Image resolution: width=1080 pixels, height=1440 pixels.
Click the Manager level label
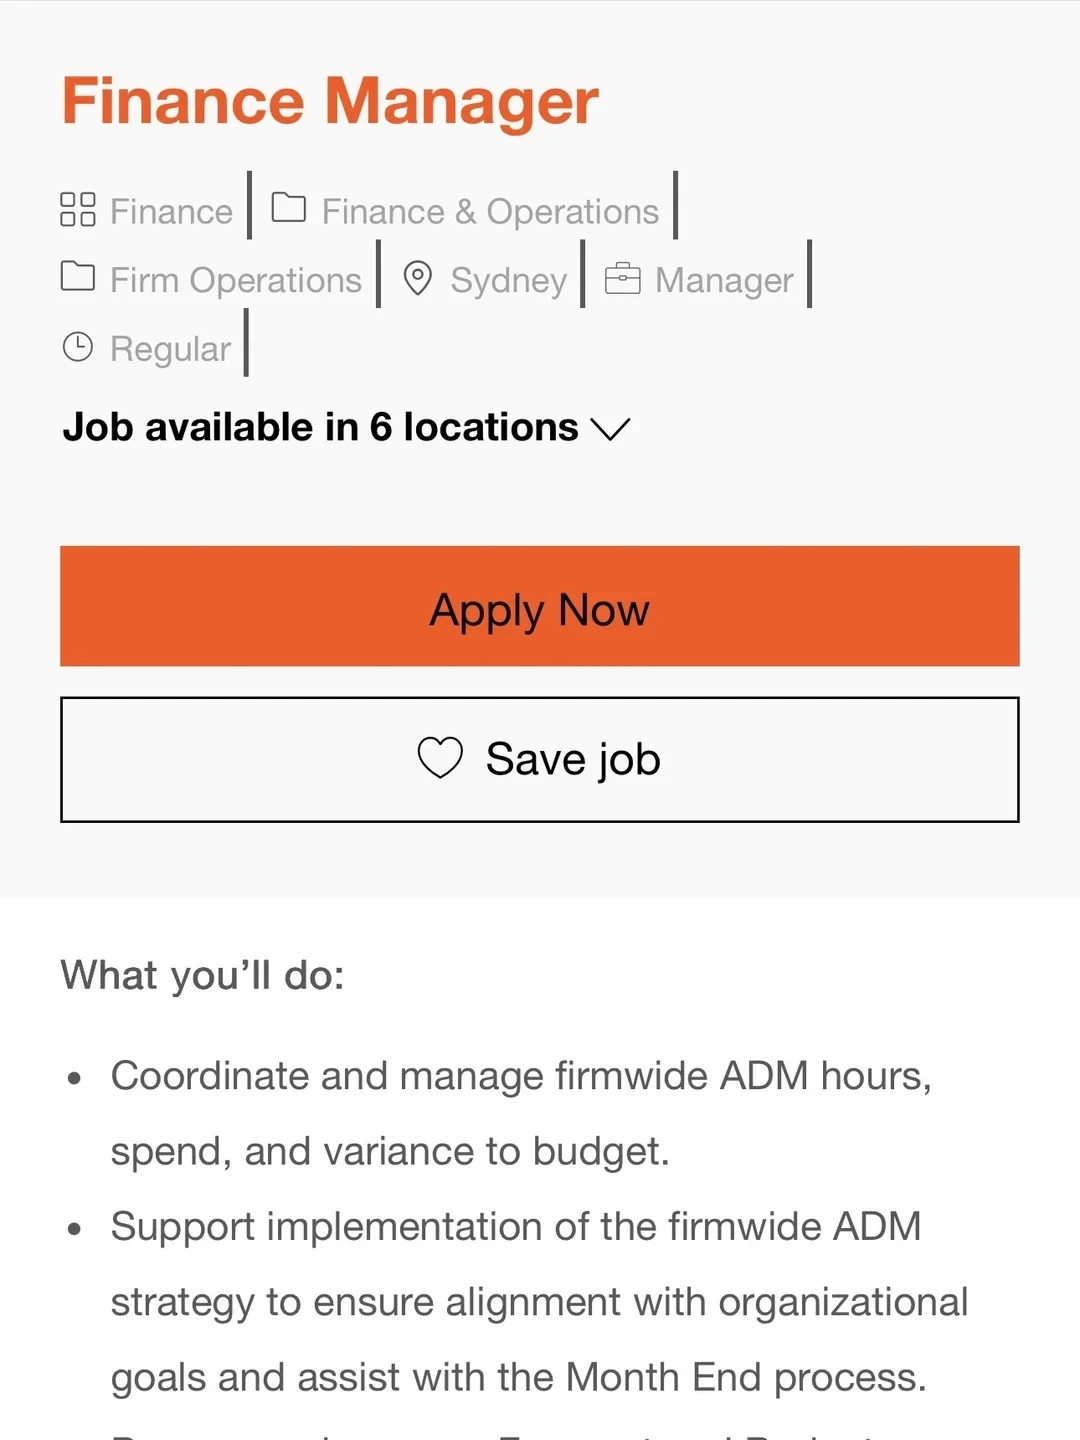coord(724,281)
